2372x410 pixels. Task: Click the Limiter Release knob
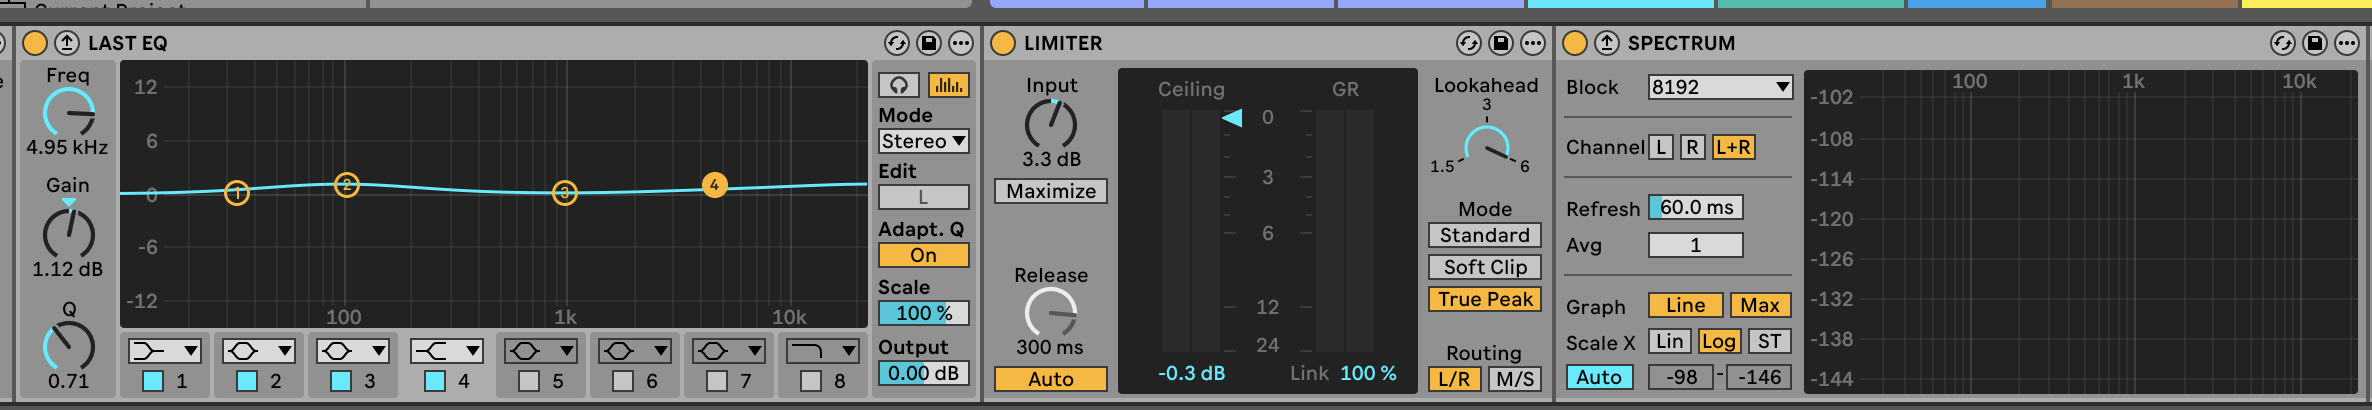click(x=1051, y=313)
